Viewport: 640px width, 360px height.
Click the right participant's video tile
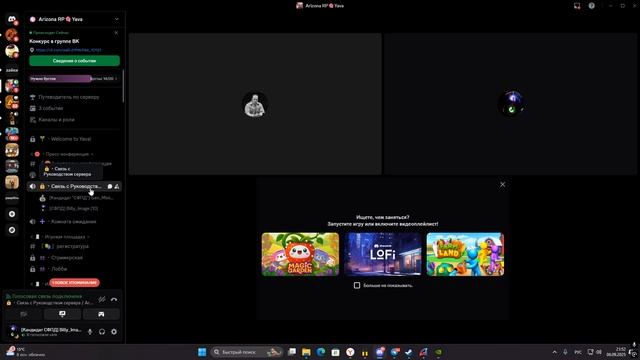click(x=510, y=104)
